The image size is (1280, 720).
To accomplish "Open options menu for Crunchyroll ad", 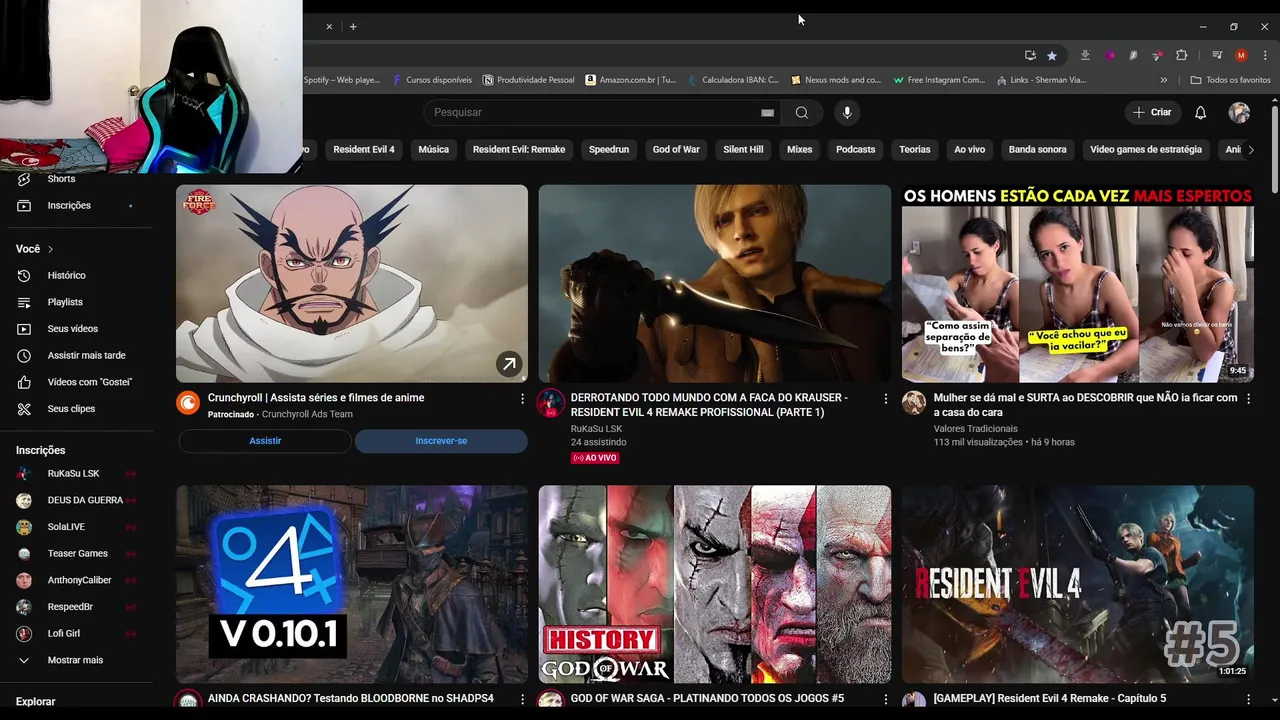I will click(522, 399).
